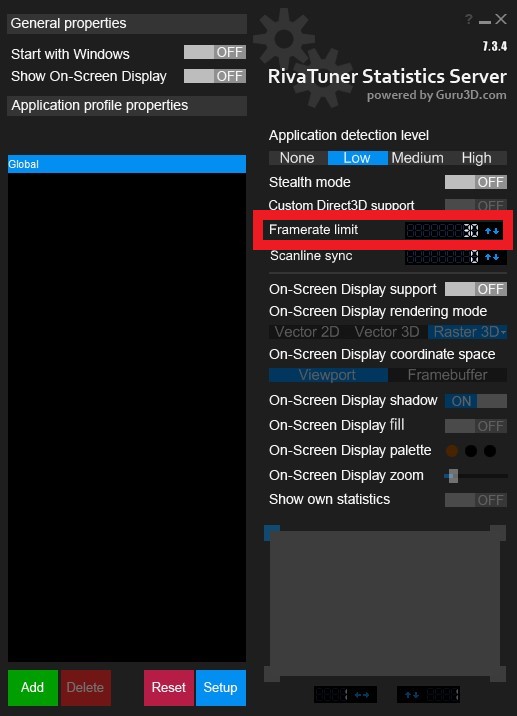Screen dimensions: 517x716
Task: Toggle On-Screen Display fill switch
Action: coord(476,426)
